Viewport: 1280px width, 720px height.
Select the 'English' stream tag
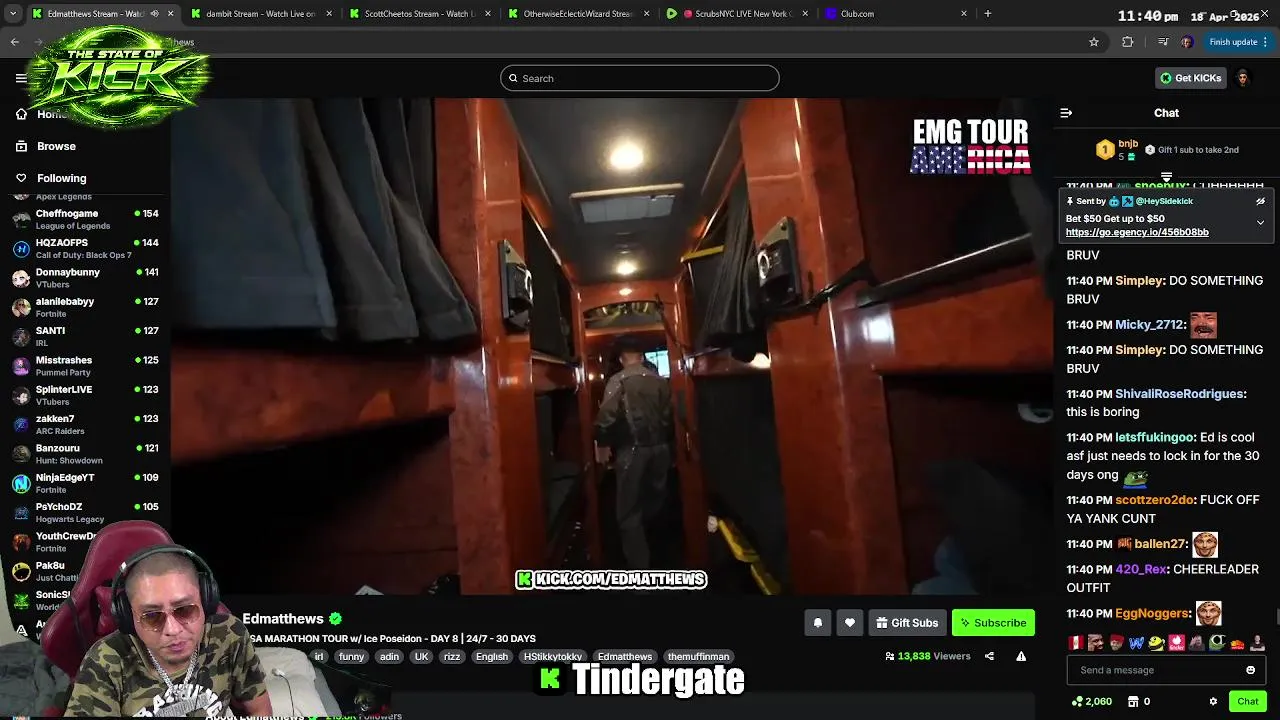point(492,657)
